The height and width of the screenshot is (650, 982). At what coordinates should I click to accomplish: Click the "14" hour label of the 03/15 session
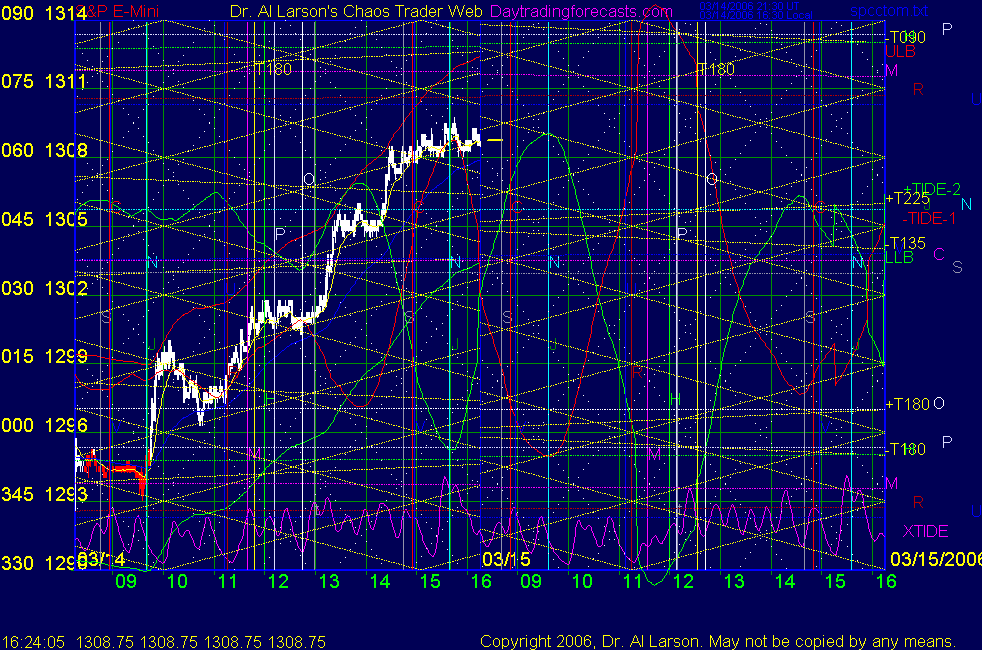coord(785,581)
